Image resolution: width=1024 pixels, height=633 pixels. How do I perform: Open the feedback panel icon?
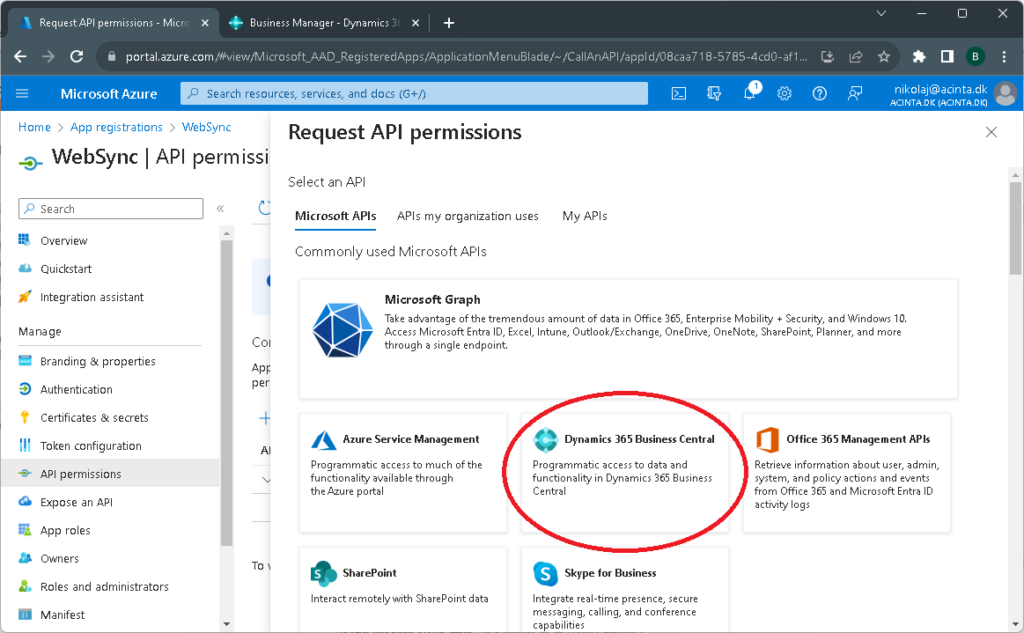point(854,93)
